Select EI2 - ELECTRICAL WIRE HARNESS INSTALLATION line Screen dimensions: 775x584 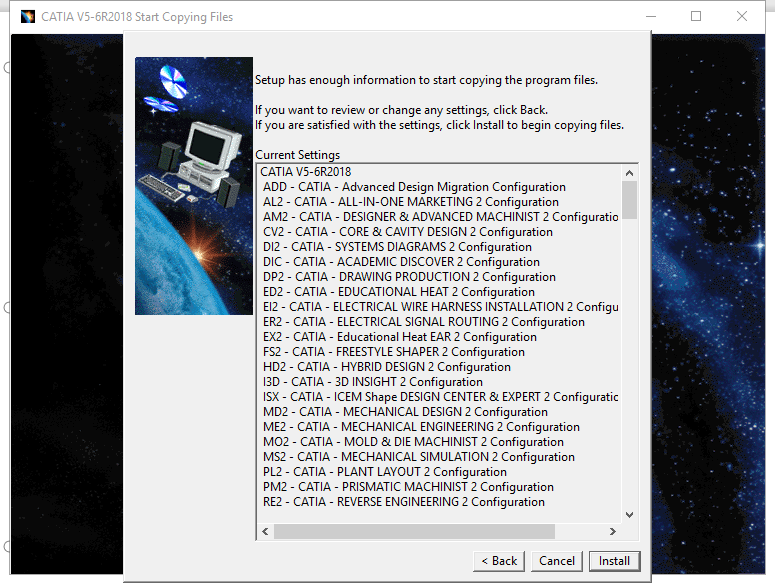click(440, 307)
